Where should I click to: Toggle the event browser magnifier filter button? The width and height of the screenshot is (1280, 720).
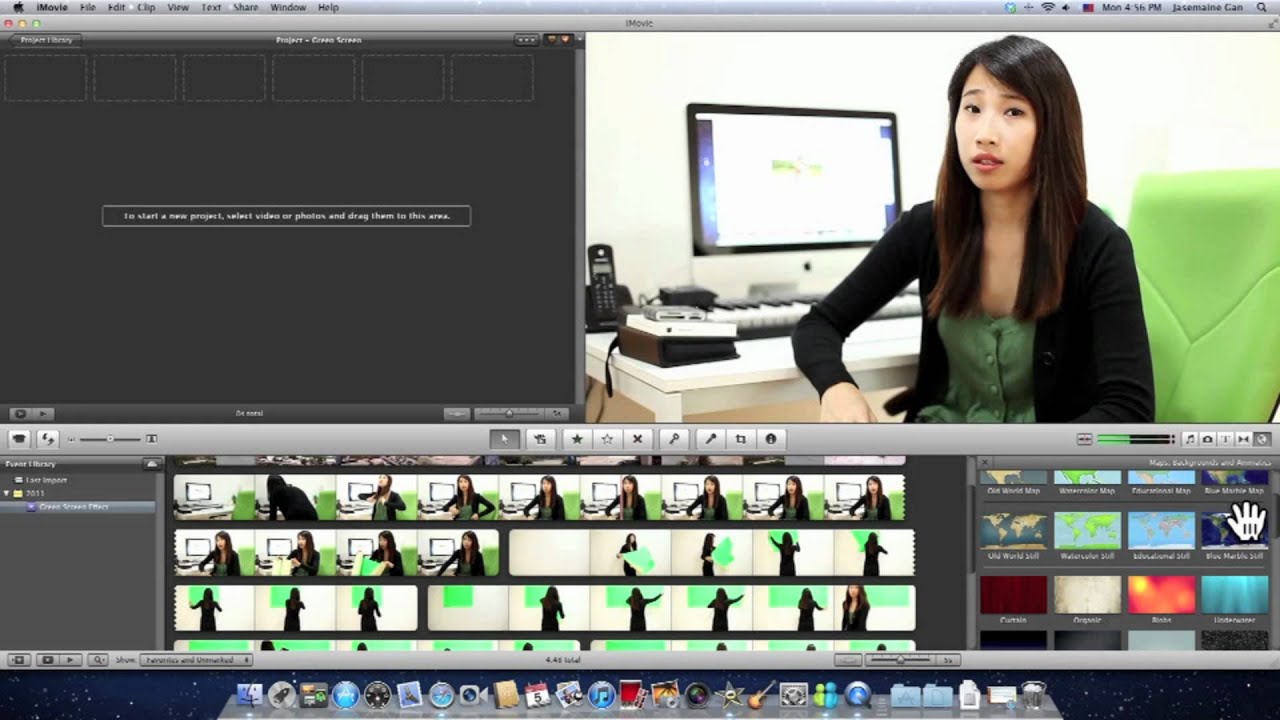click(98, 660)
